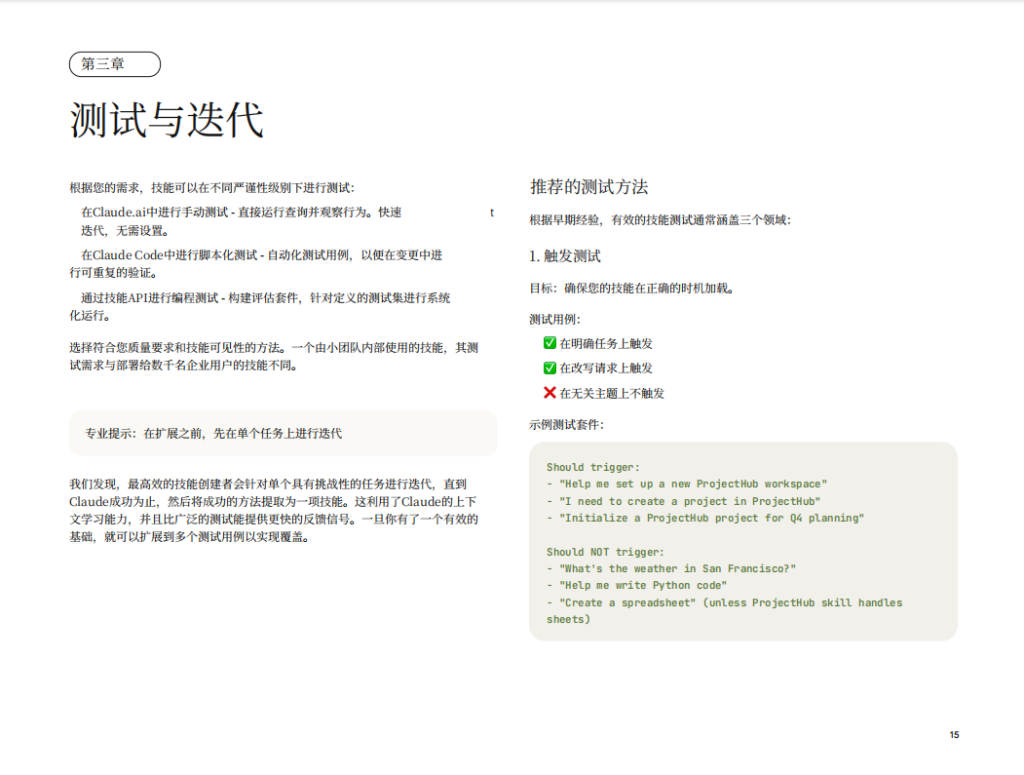The width and height of the screenshot is (1024, 775).
Task: Click the Should NOT trigger: code line
Action: [x=605, y=552]
